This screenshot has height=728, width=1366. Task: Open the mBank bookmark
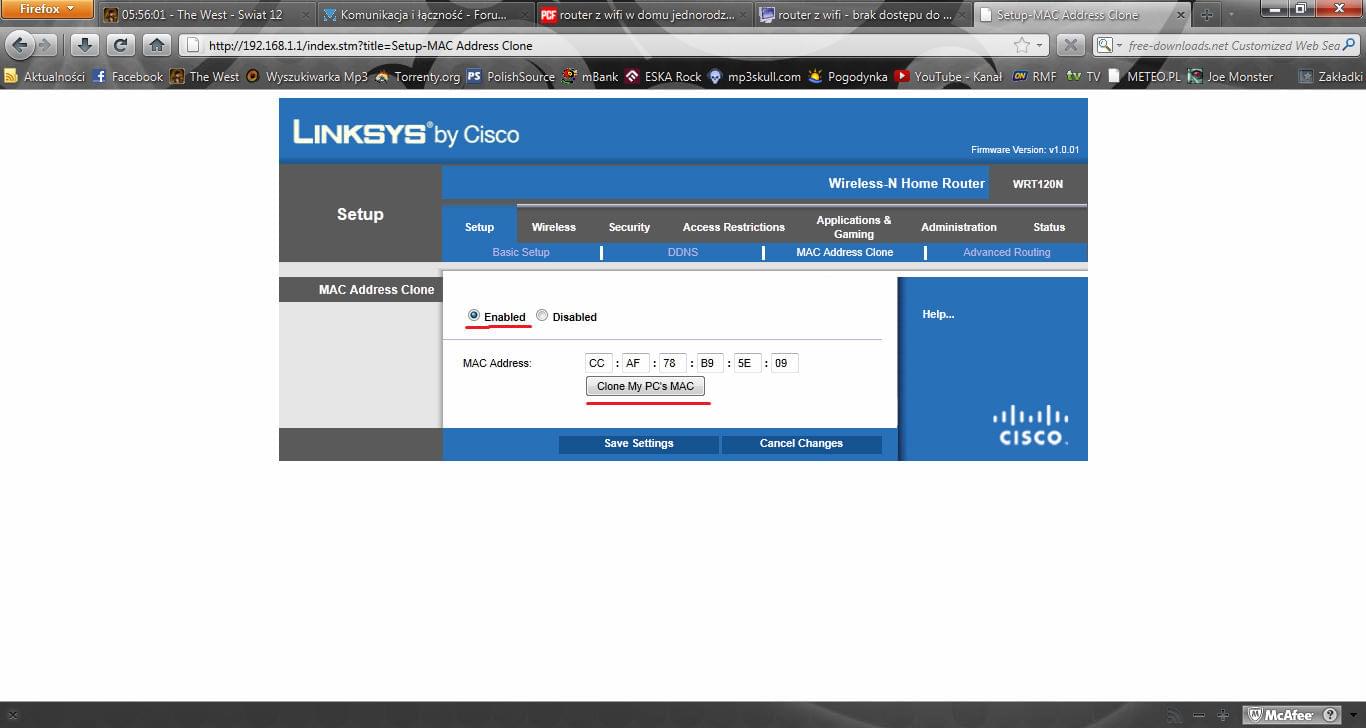pos(590,76)
